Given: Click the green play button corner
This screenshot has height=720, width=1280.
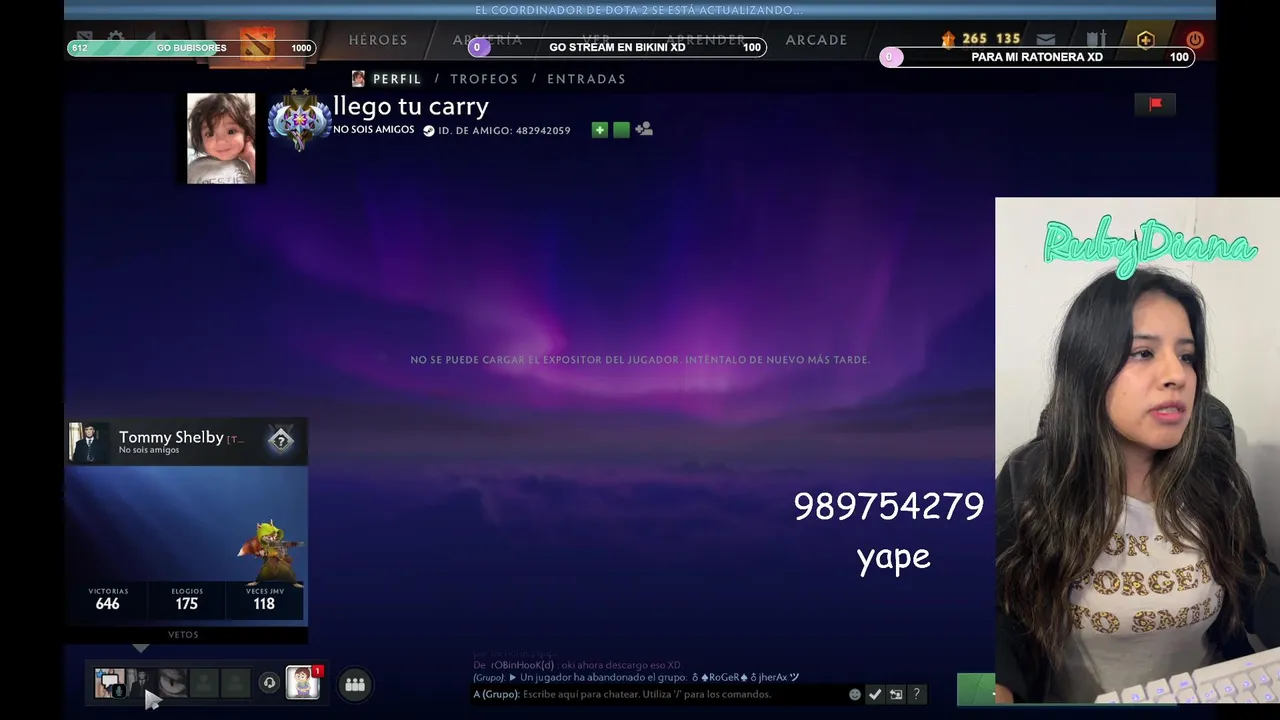Looking at the screenshot, I should click(976, 689).
